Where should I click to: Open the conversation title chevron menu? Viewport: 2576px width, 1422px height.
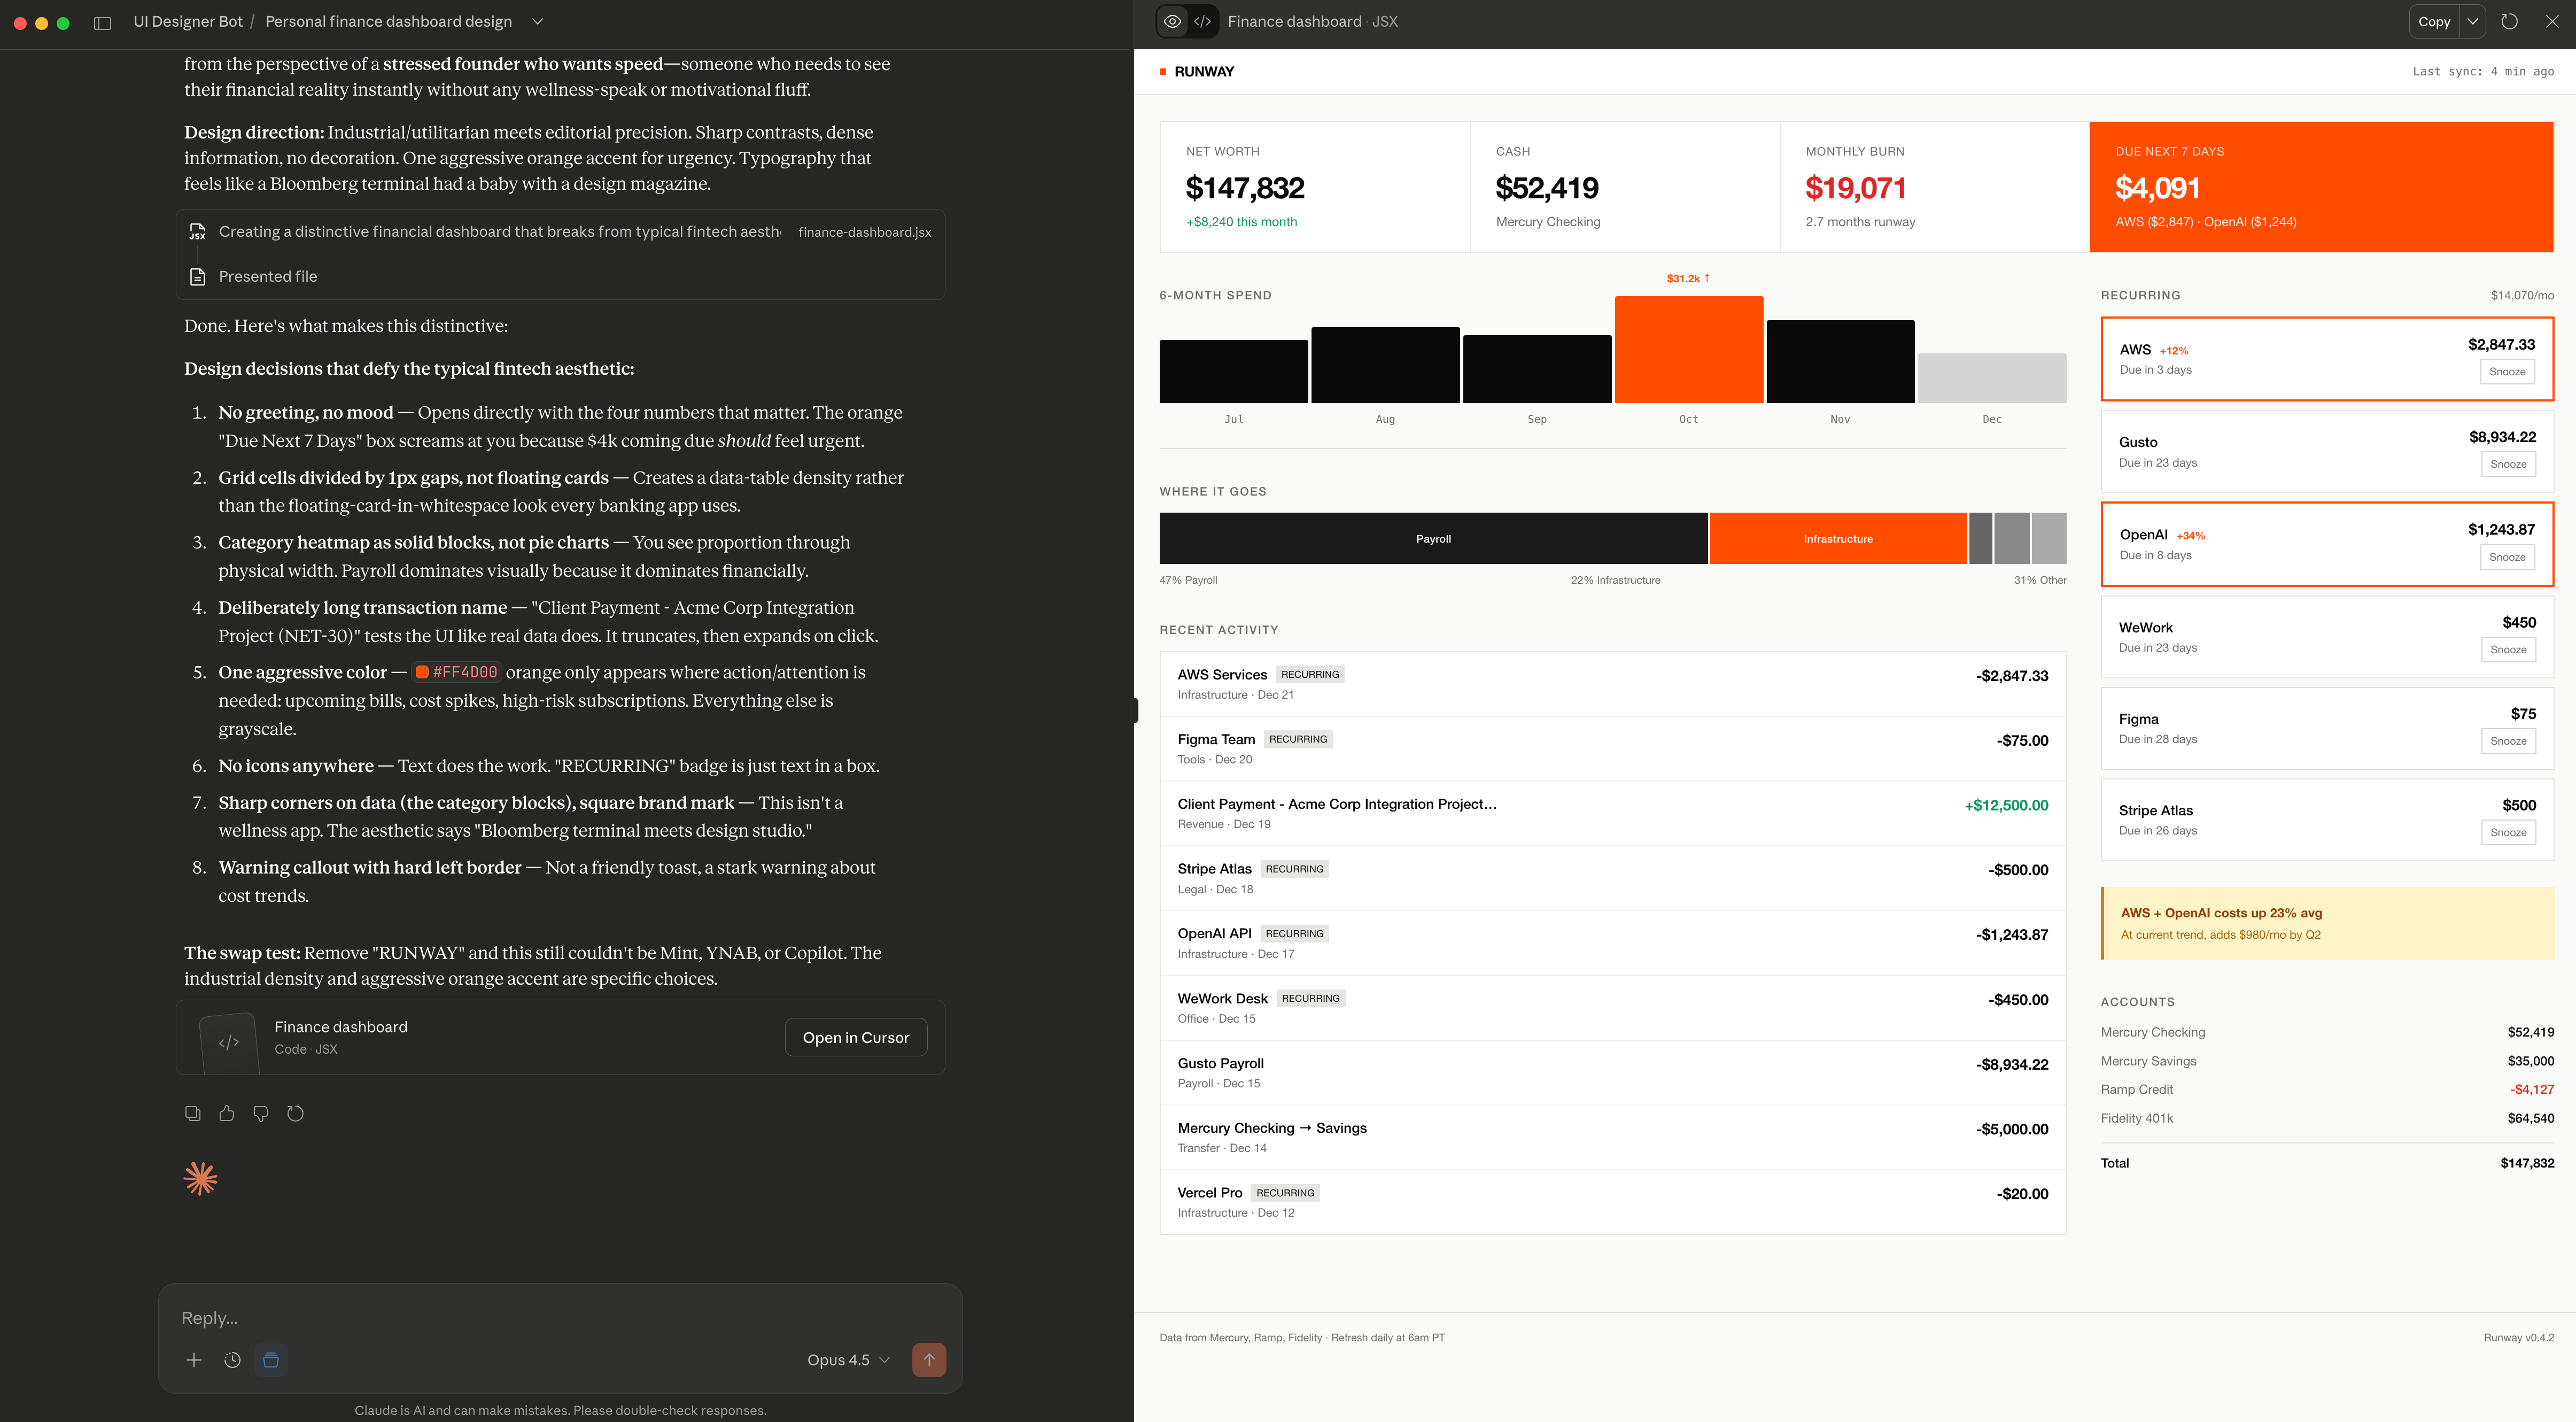537,21
